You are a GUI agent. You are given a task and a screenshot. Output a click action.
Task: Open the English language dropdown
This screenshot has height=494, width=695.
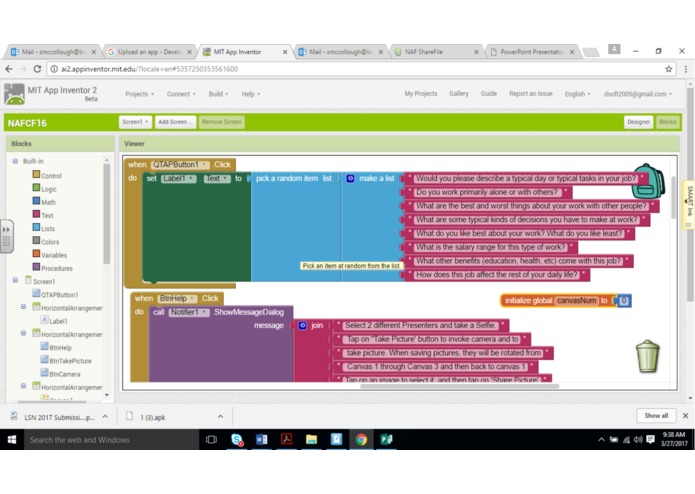point(577,94)
